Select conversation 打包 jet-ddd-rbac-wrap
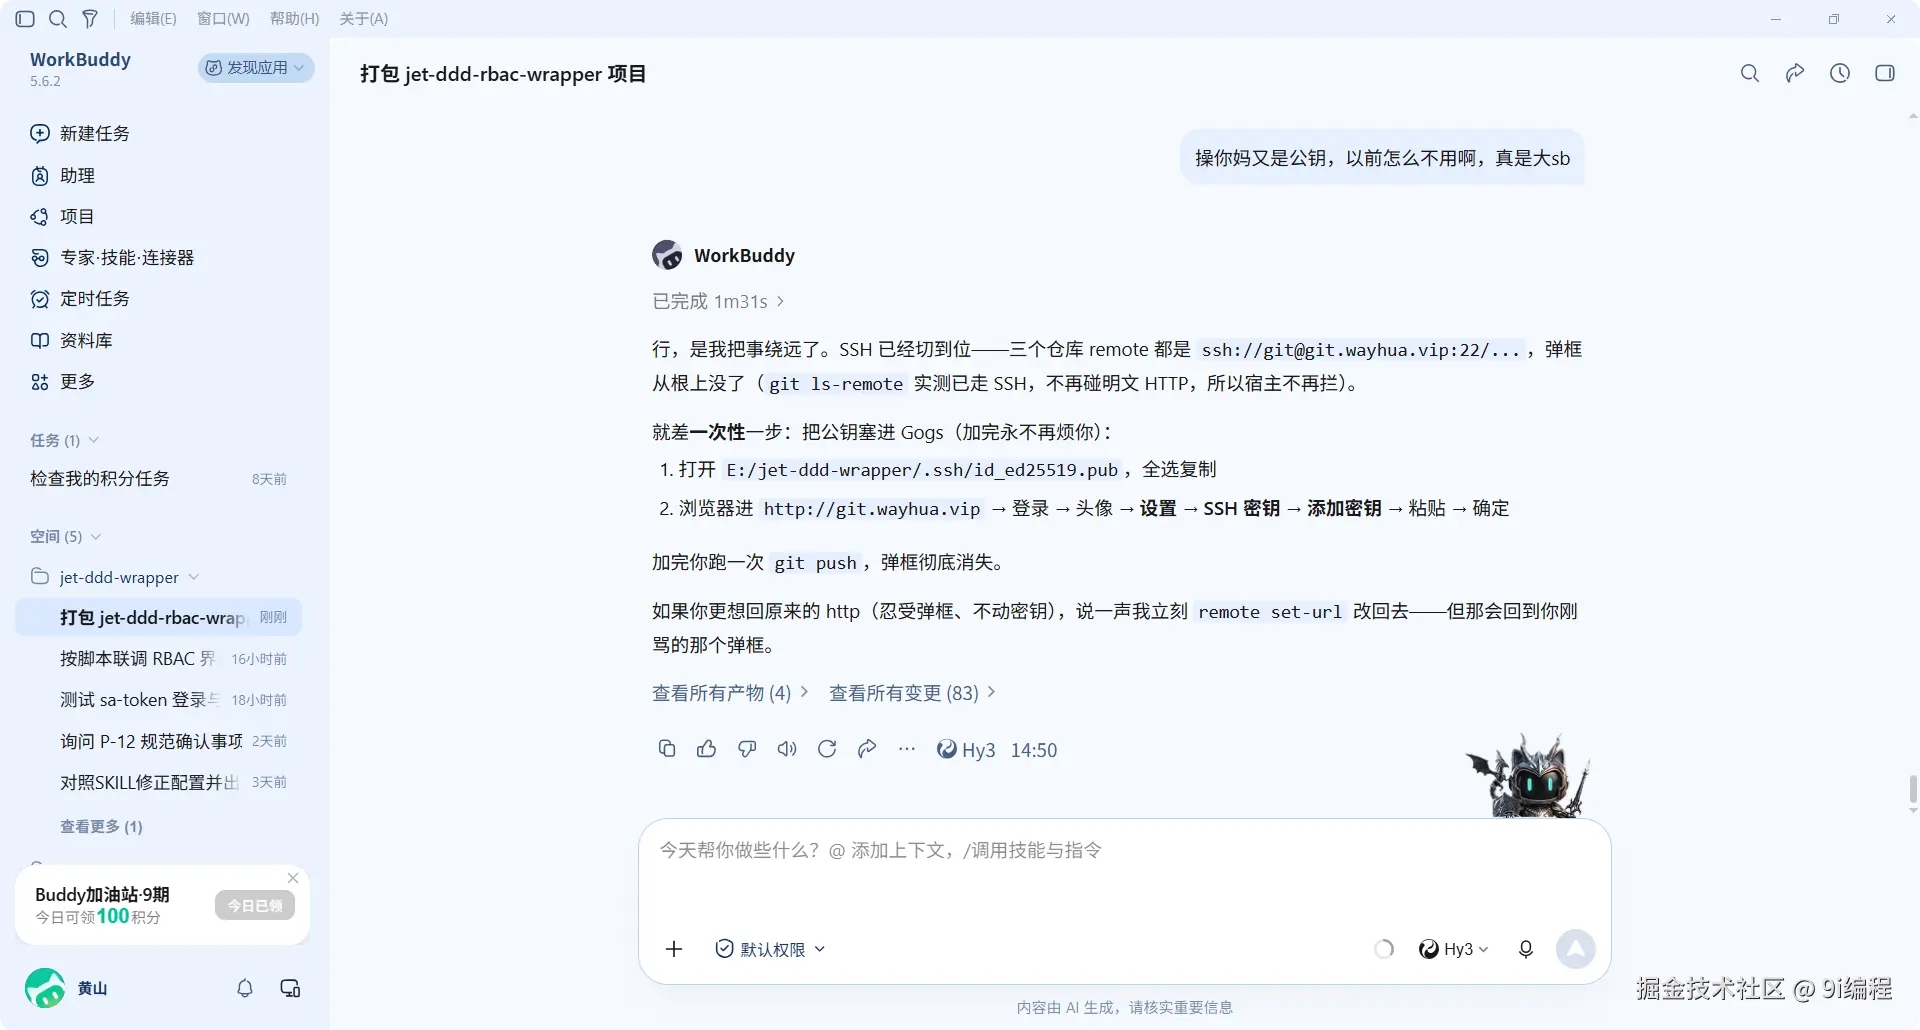 tap(158, 618)
